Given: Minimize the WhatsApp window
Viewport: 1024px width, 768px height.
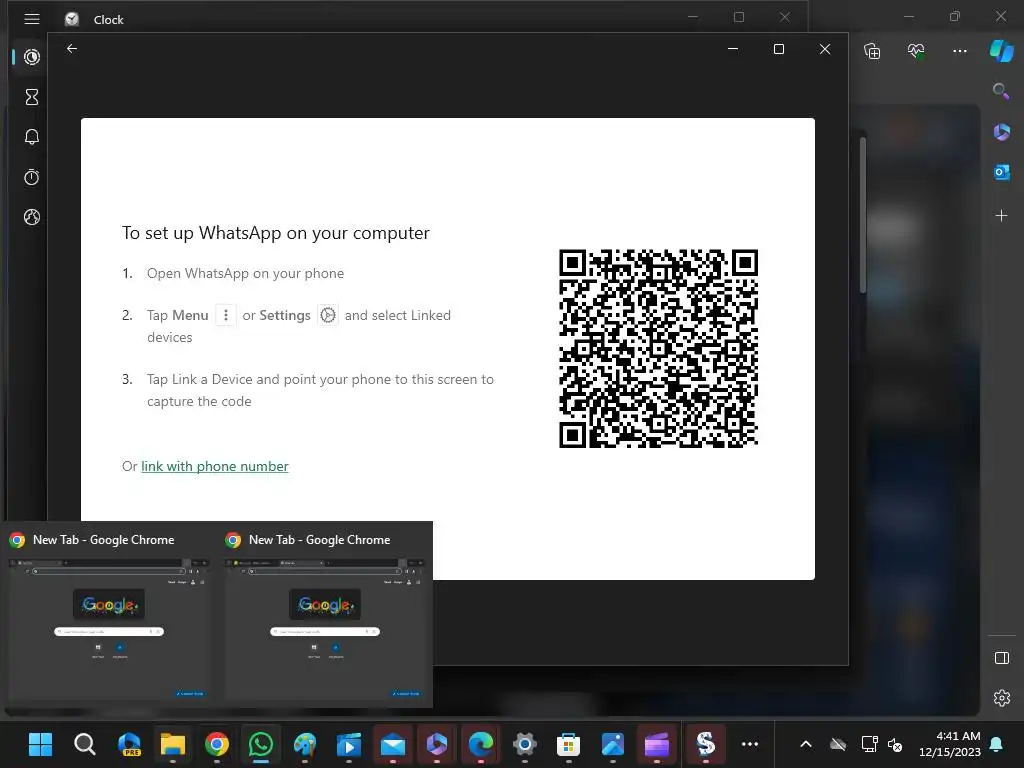Looking at the screenshot, I should pyautogui.click(x=733, y=49).
